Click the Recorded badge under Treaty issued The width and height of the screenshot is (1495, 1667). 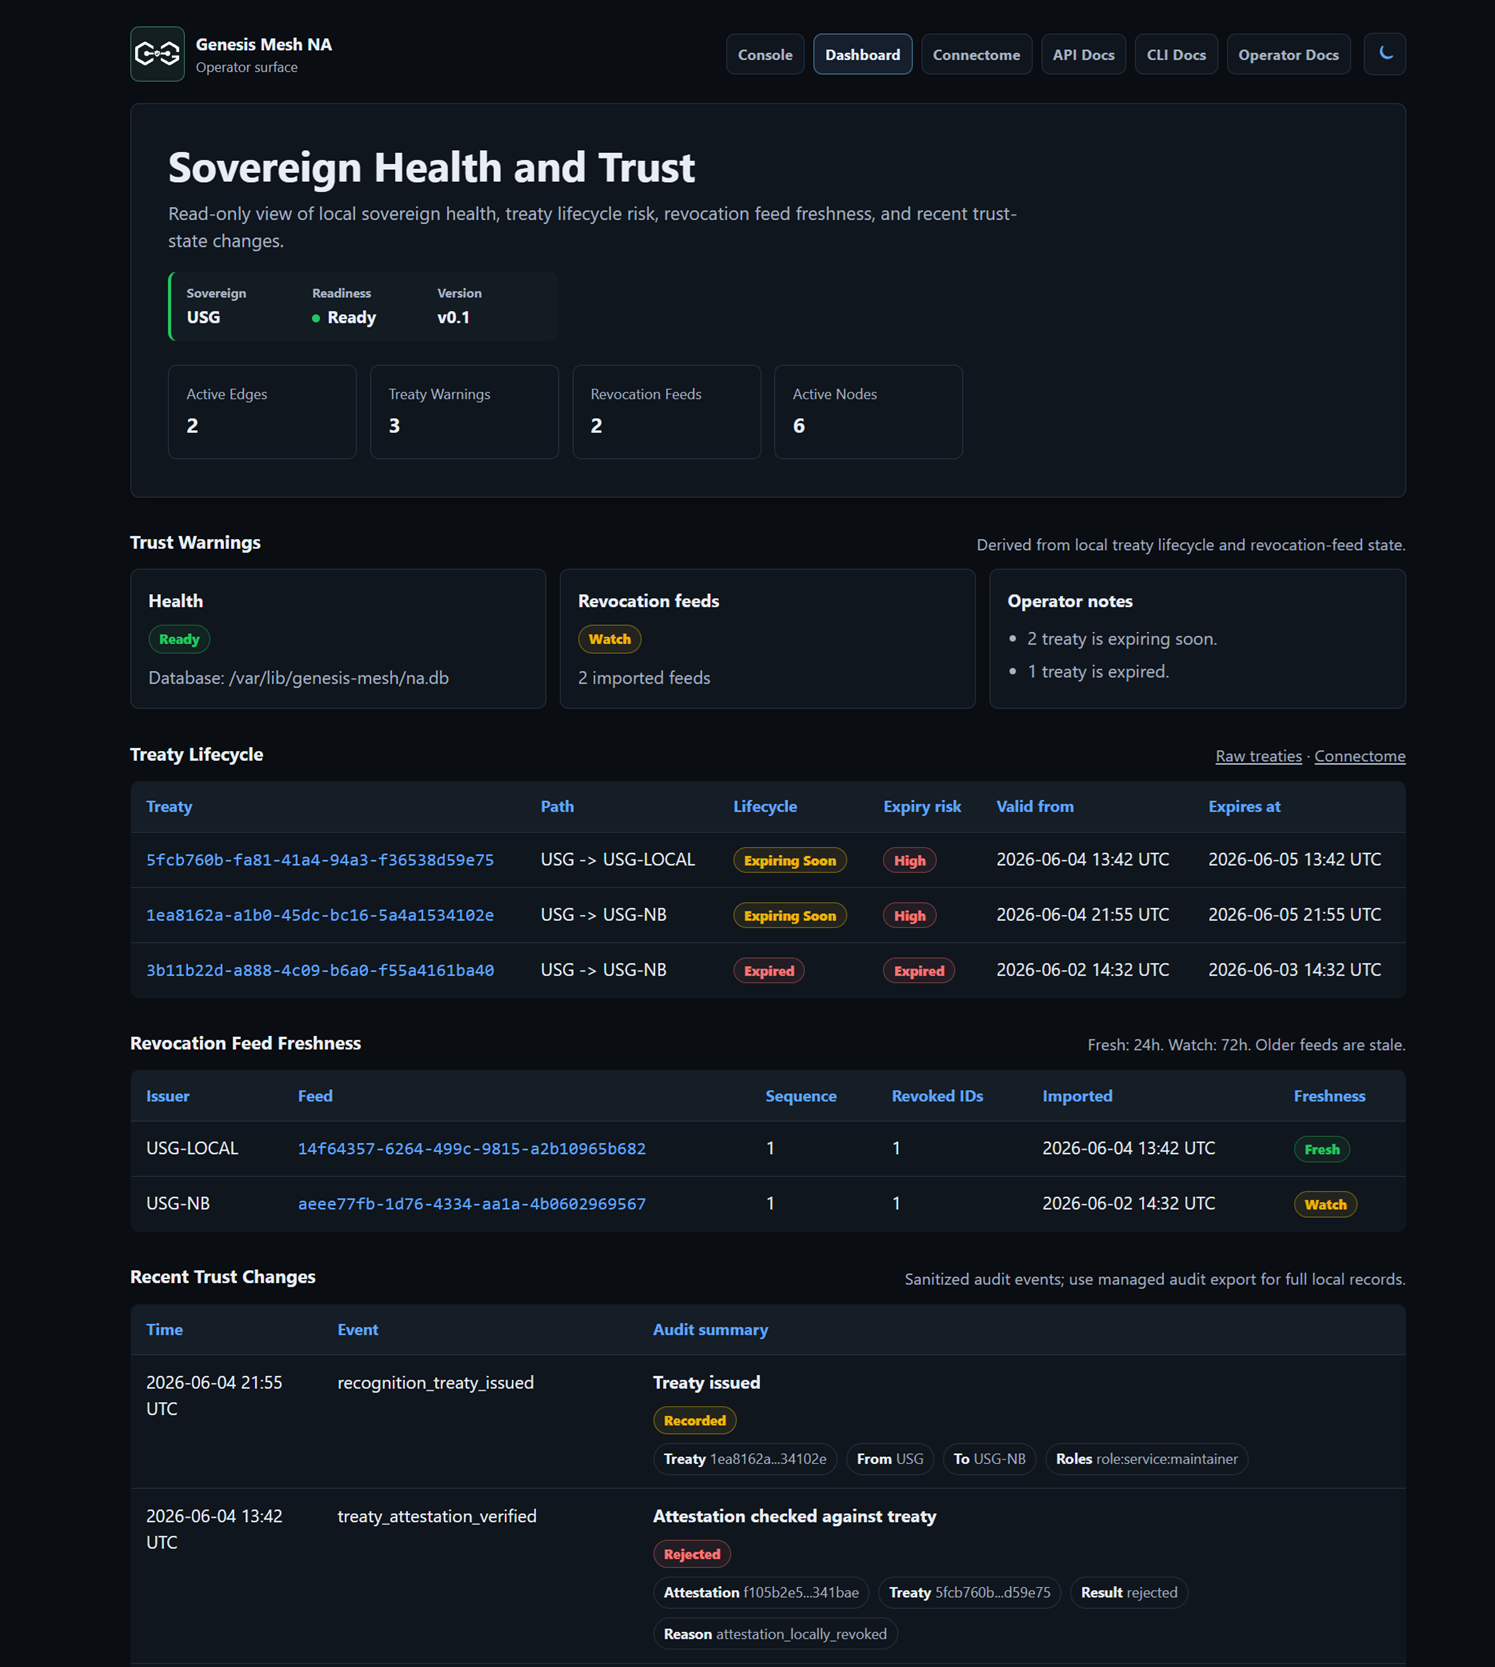(694, 1421)
